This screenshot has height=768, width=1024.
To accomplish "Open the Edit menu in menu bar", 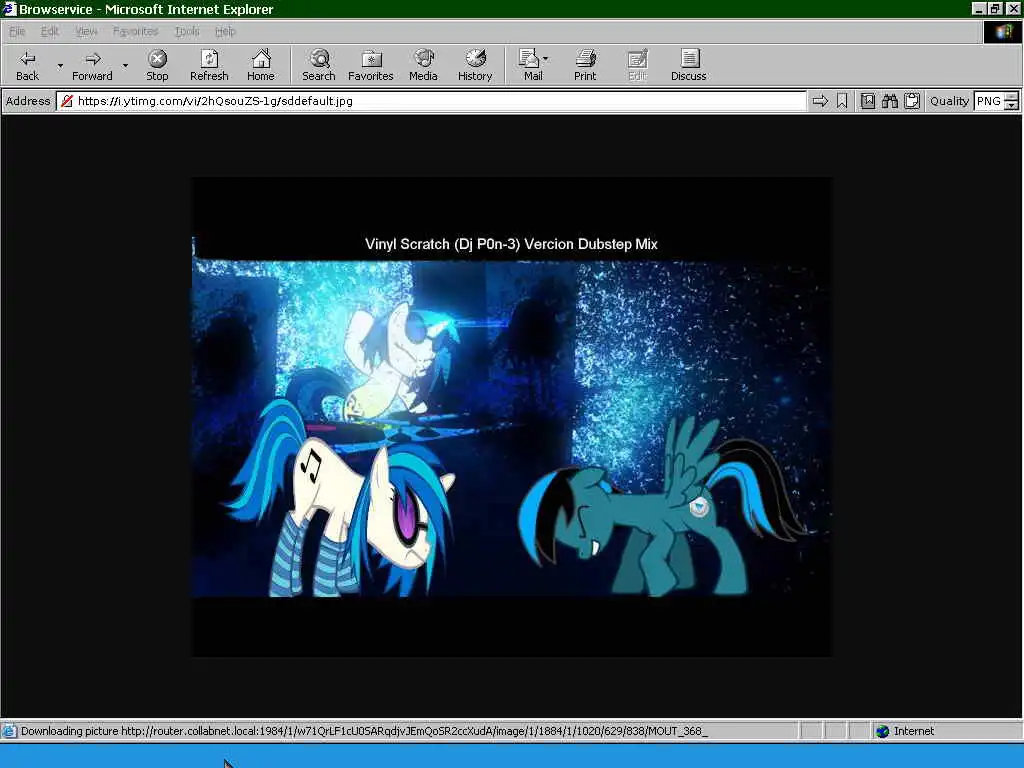I will (x=50, y=31).
